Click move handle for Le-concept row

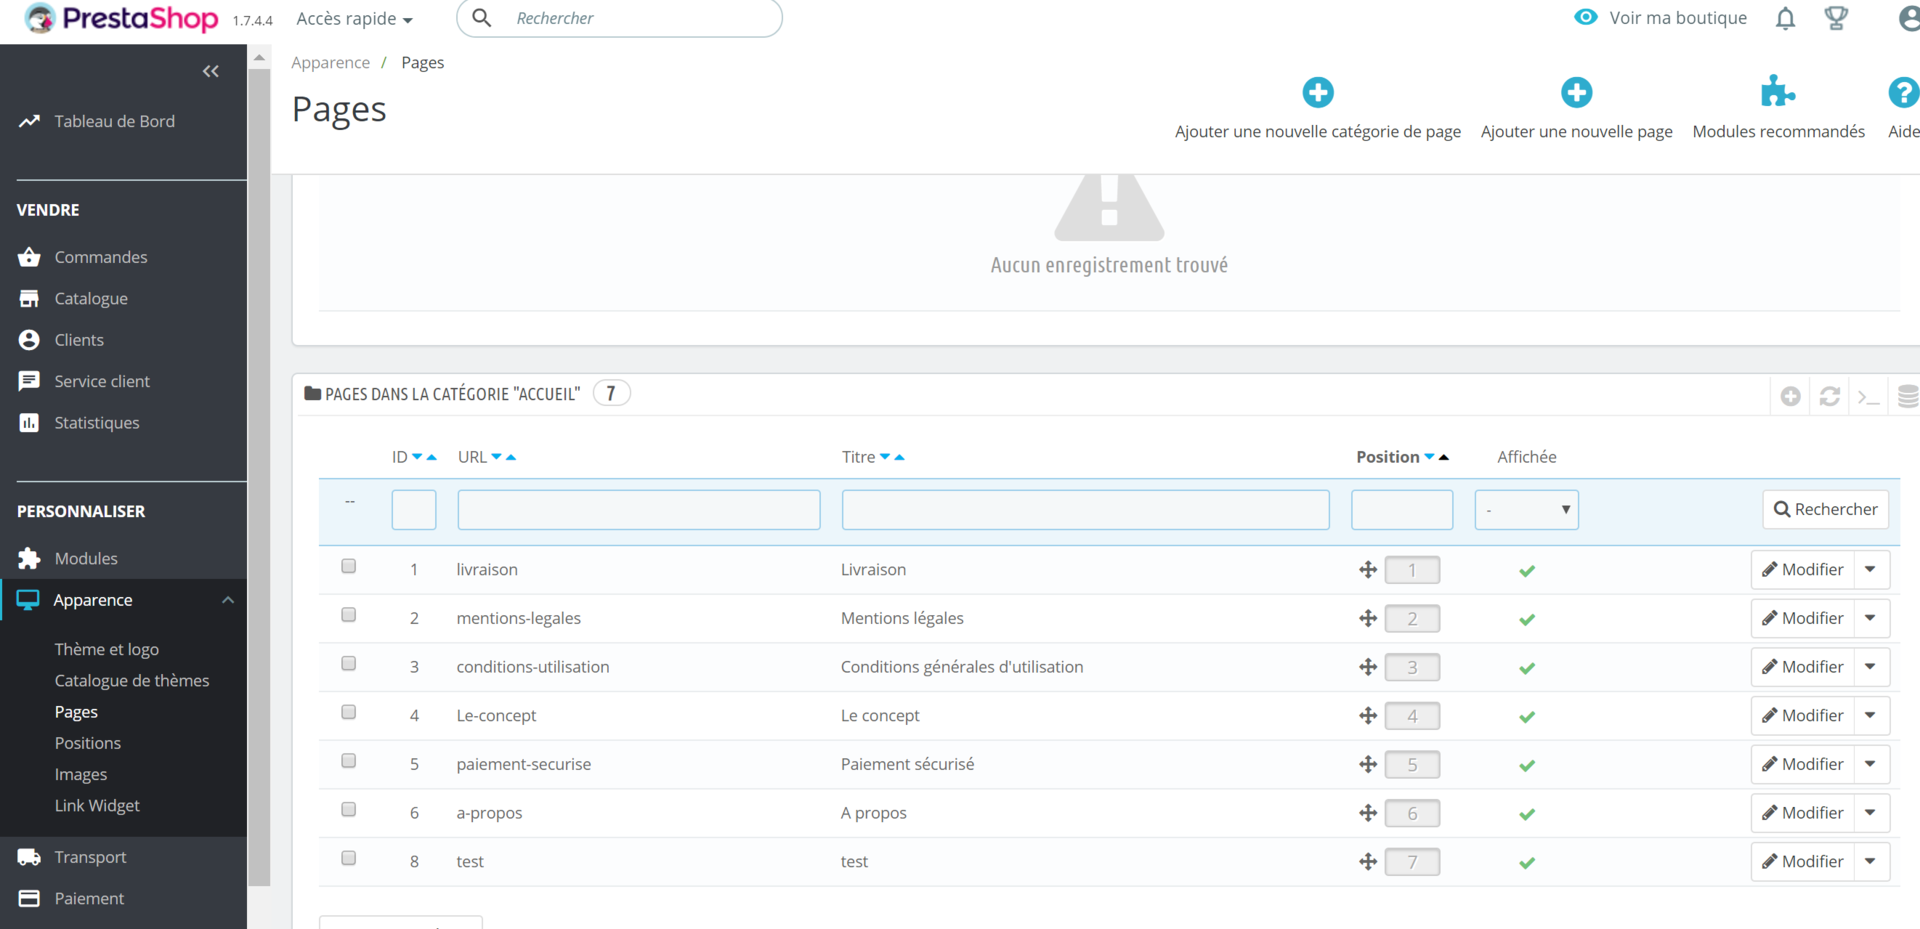pyautogui.click(x=1368, y=716)
